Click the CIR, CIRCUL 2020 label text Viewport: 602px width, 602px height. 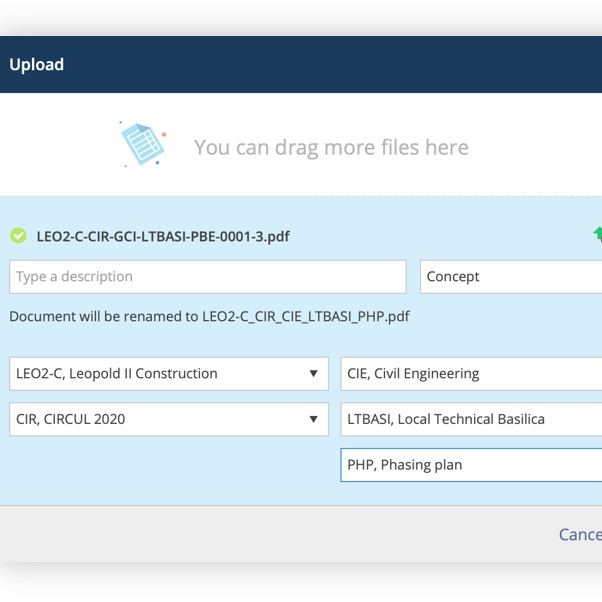[71, 419]
